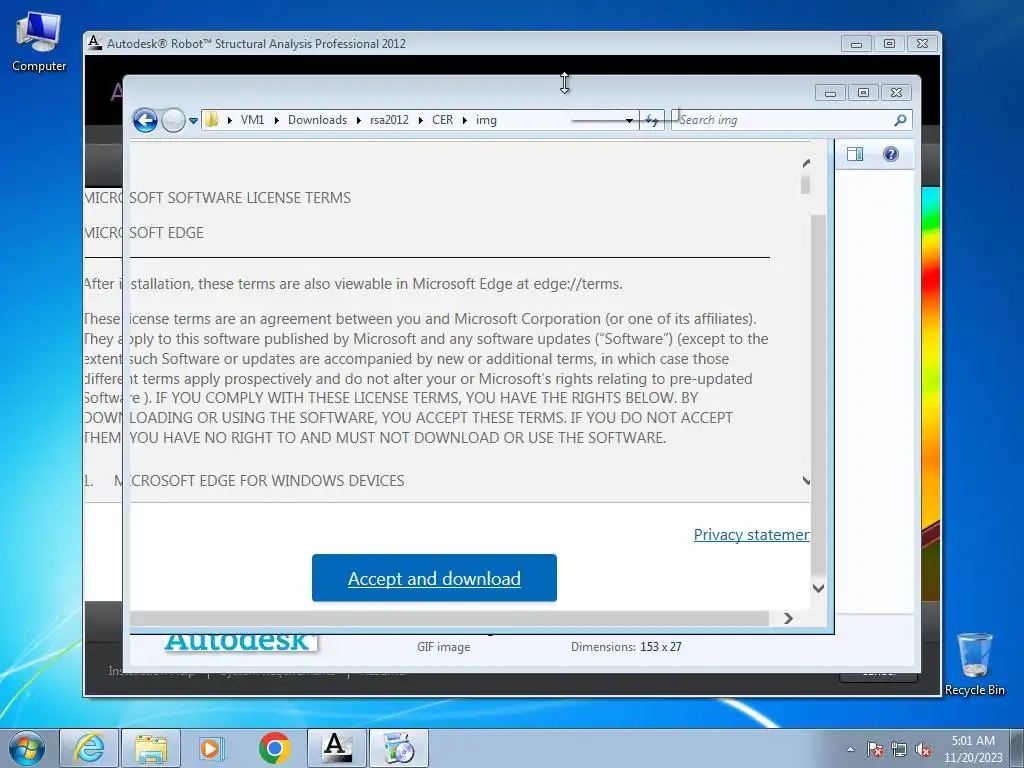
Task: Maximize the Autodesk Robot installer window
Action: [x=889, y=44]
